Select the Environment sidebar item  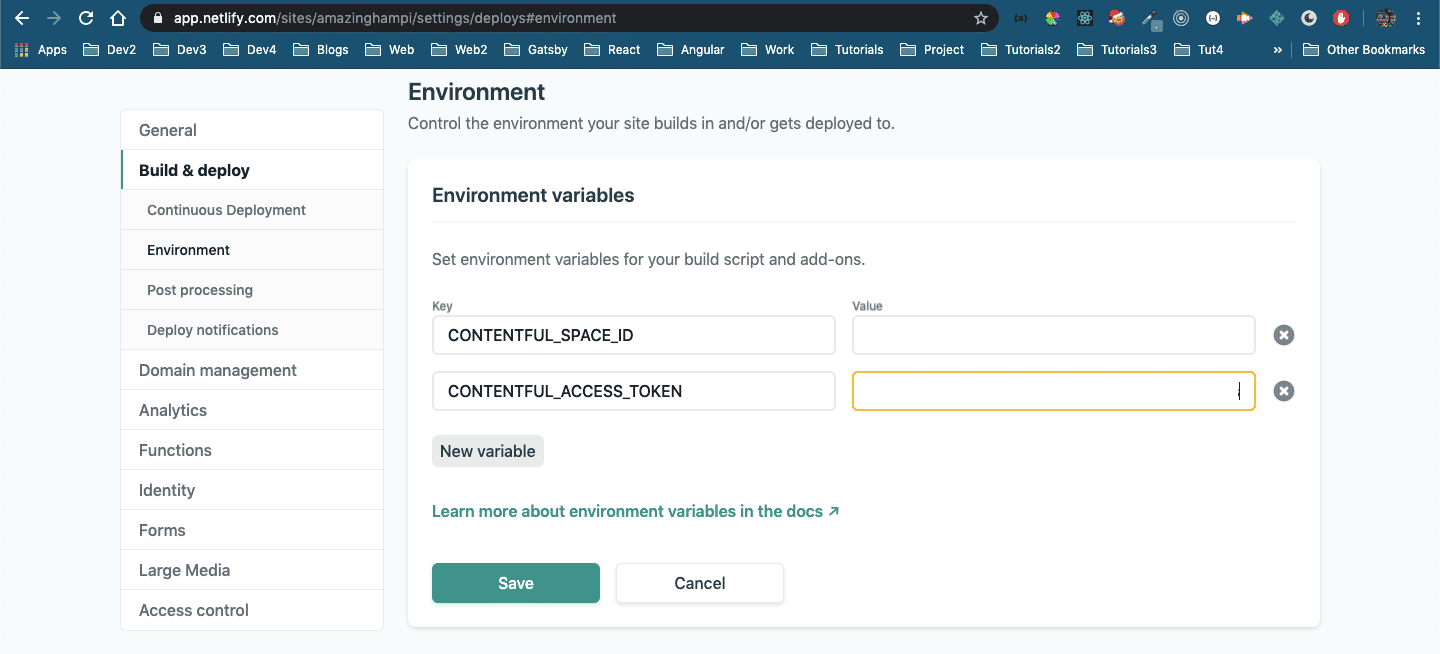(x=252, y=250)
